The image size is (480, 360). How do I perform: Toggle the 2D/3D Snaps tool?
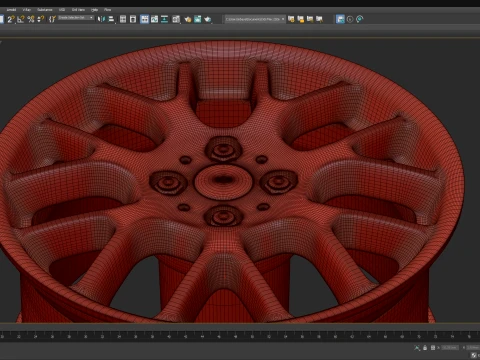11,19
